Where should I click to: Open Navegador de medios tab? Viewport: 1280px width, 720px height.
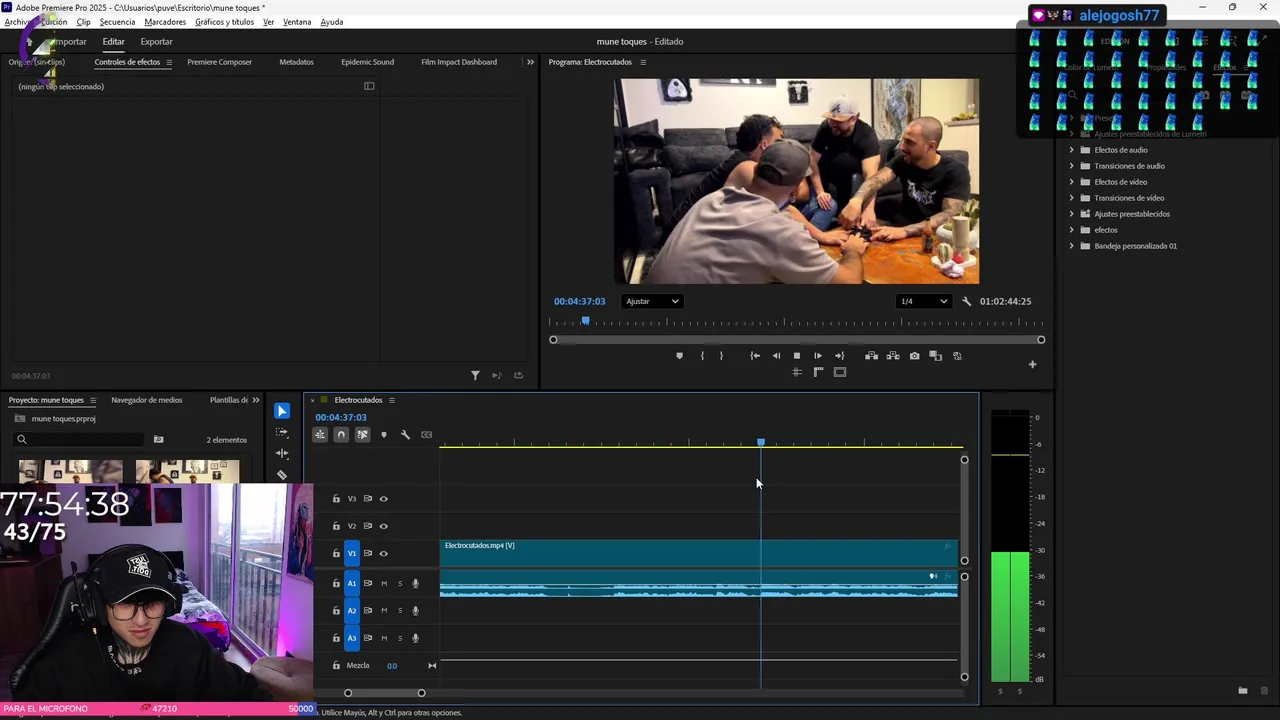click(x=147, y=400)
